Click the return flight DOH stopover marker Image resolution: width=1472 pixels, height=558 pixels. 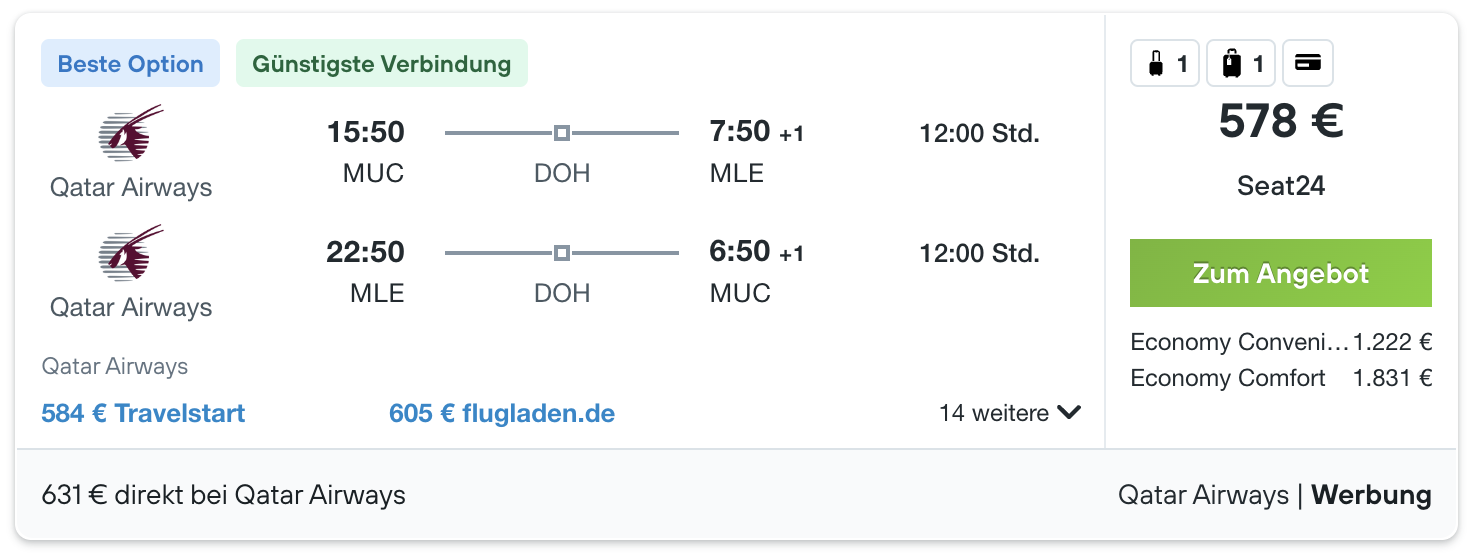[562, 253]
